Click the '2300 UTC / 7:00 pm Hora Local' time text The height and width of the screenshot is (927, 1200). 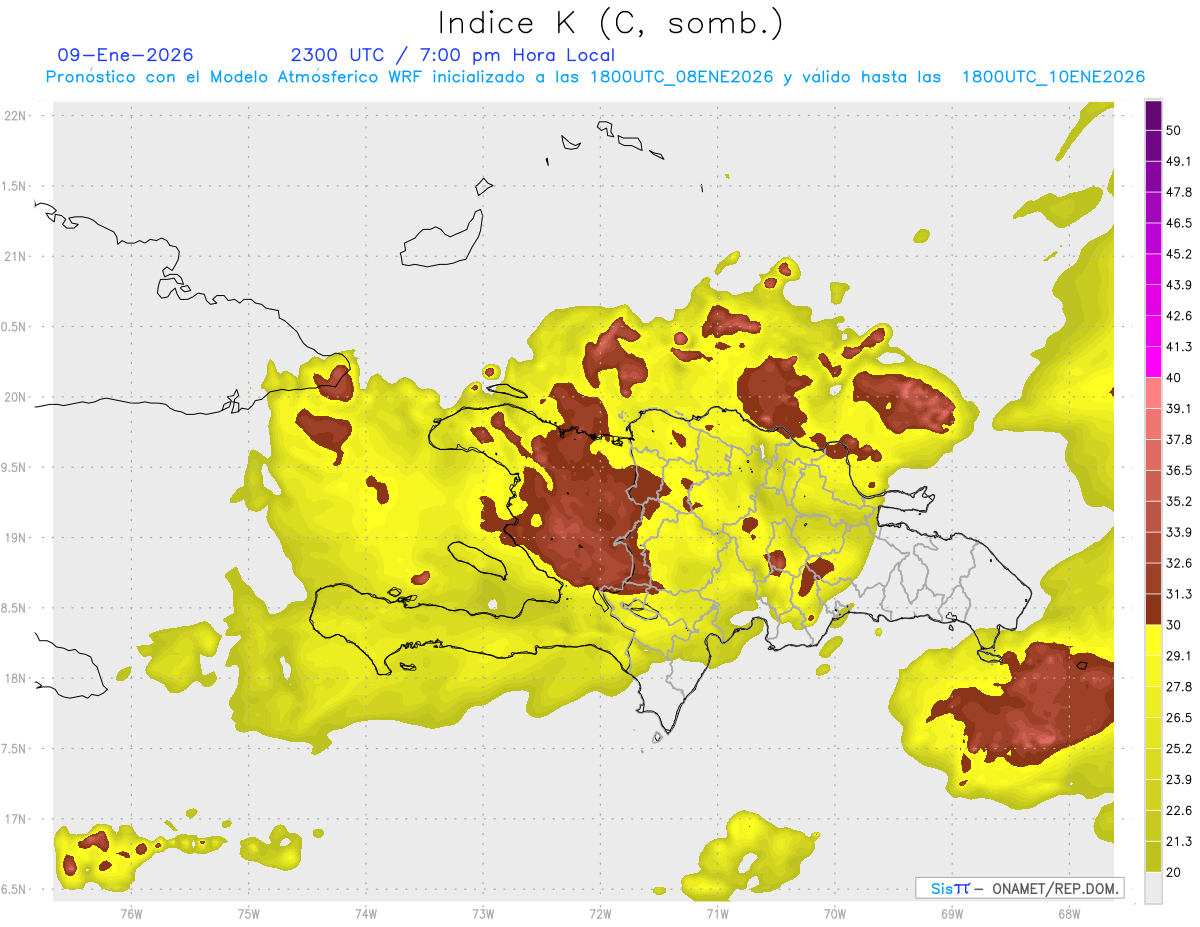coord(452,55)
